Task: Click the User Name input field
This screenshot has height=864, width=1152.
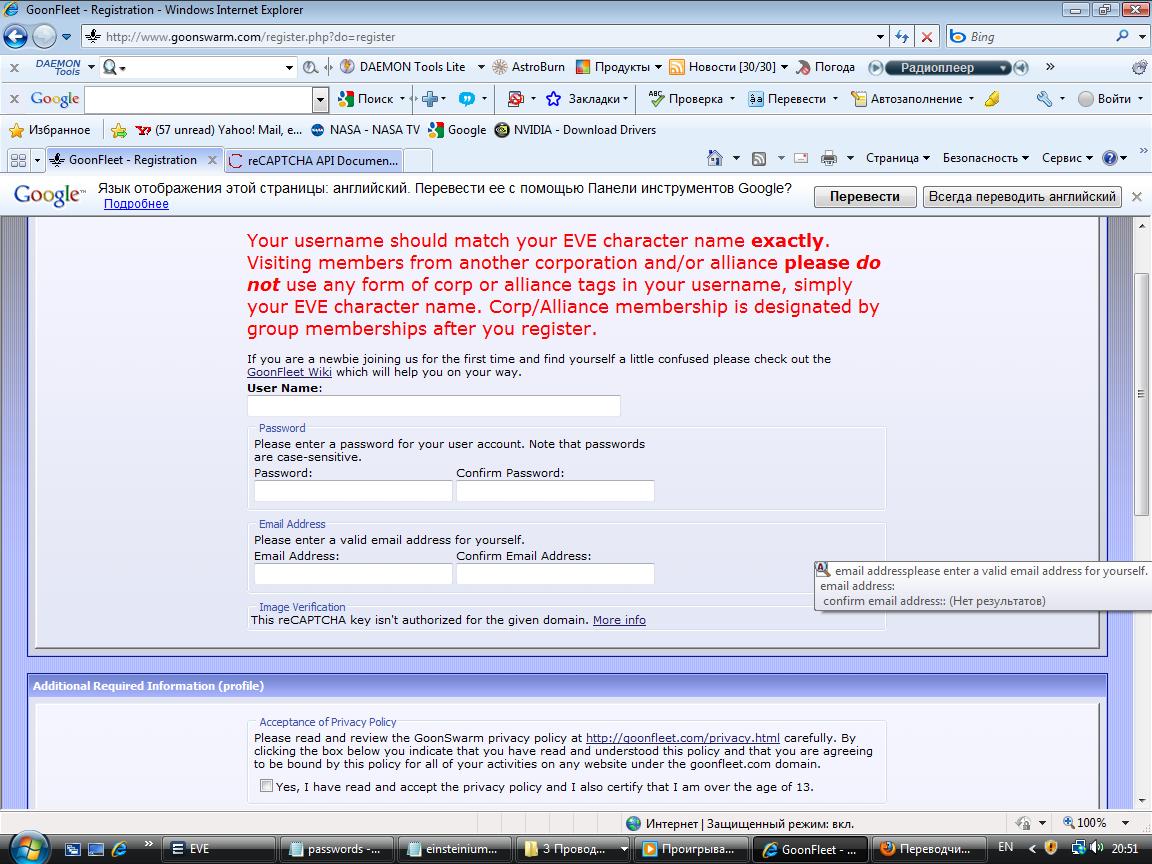Action: point(433,406)
